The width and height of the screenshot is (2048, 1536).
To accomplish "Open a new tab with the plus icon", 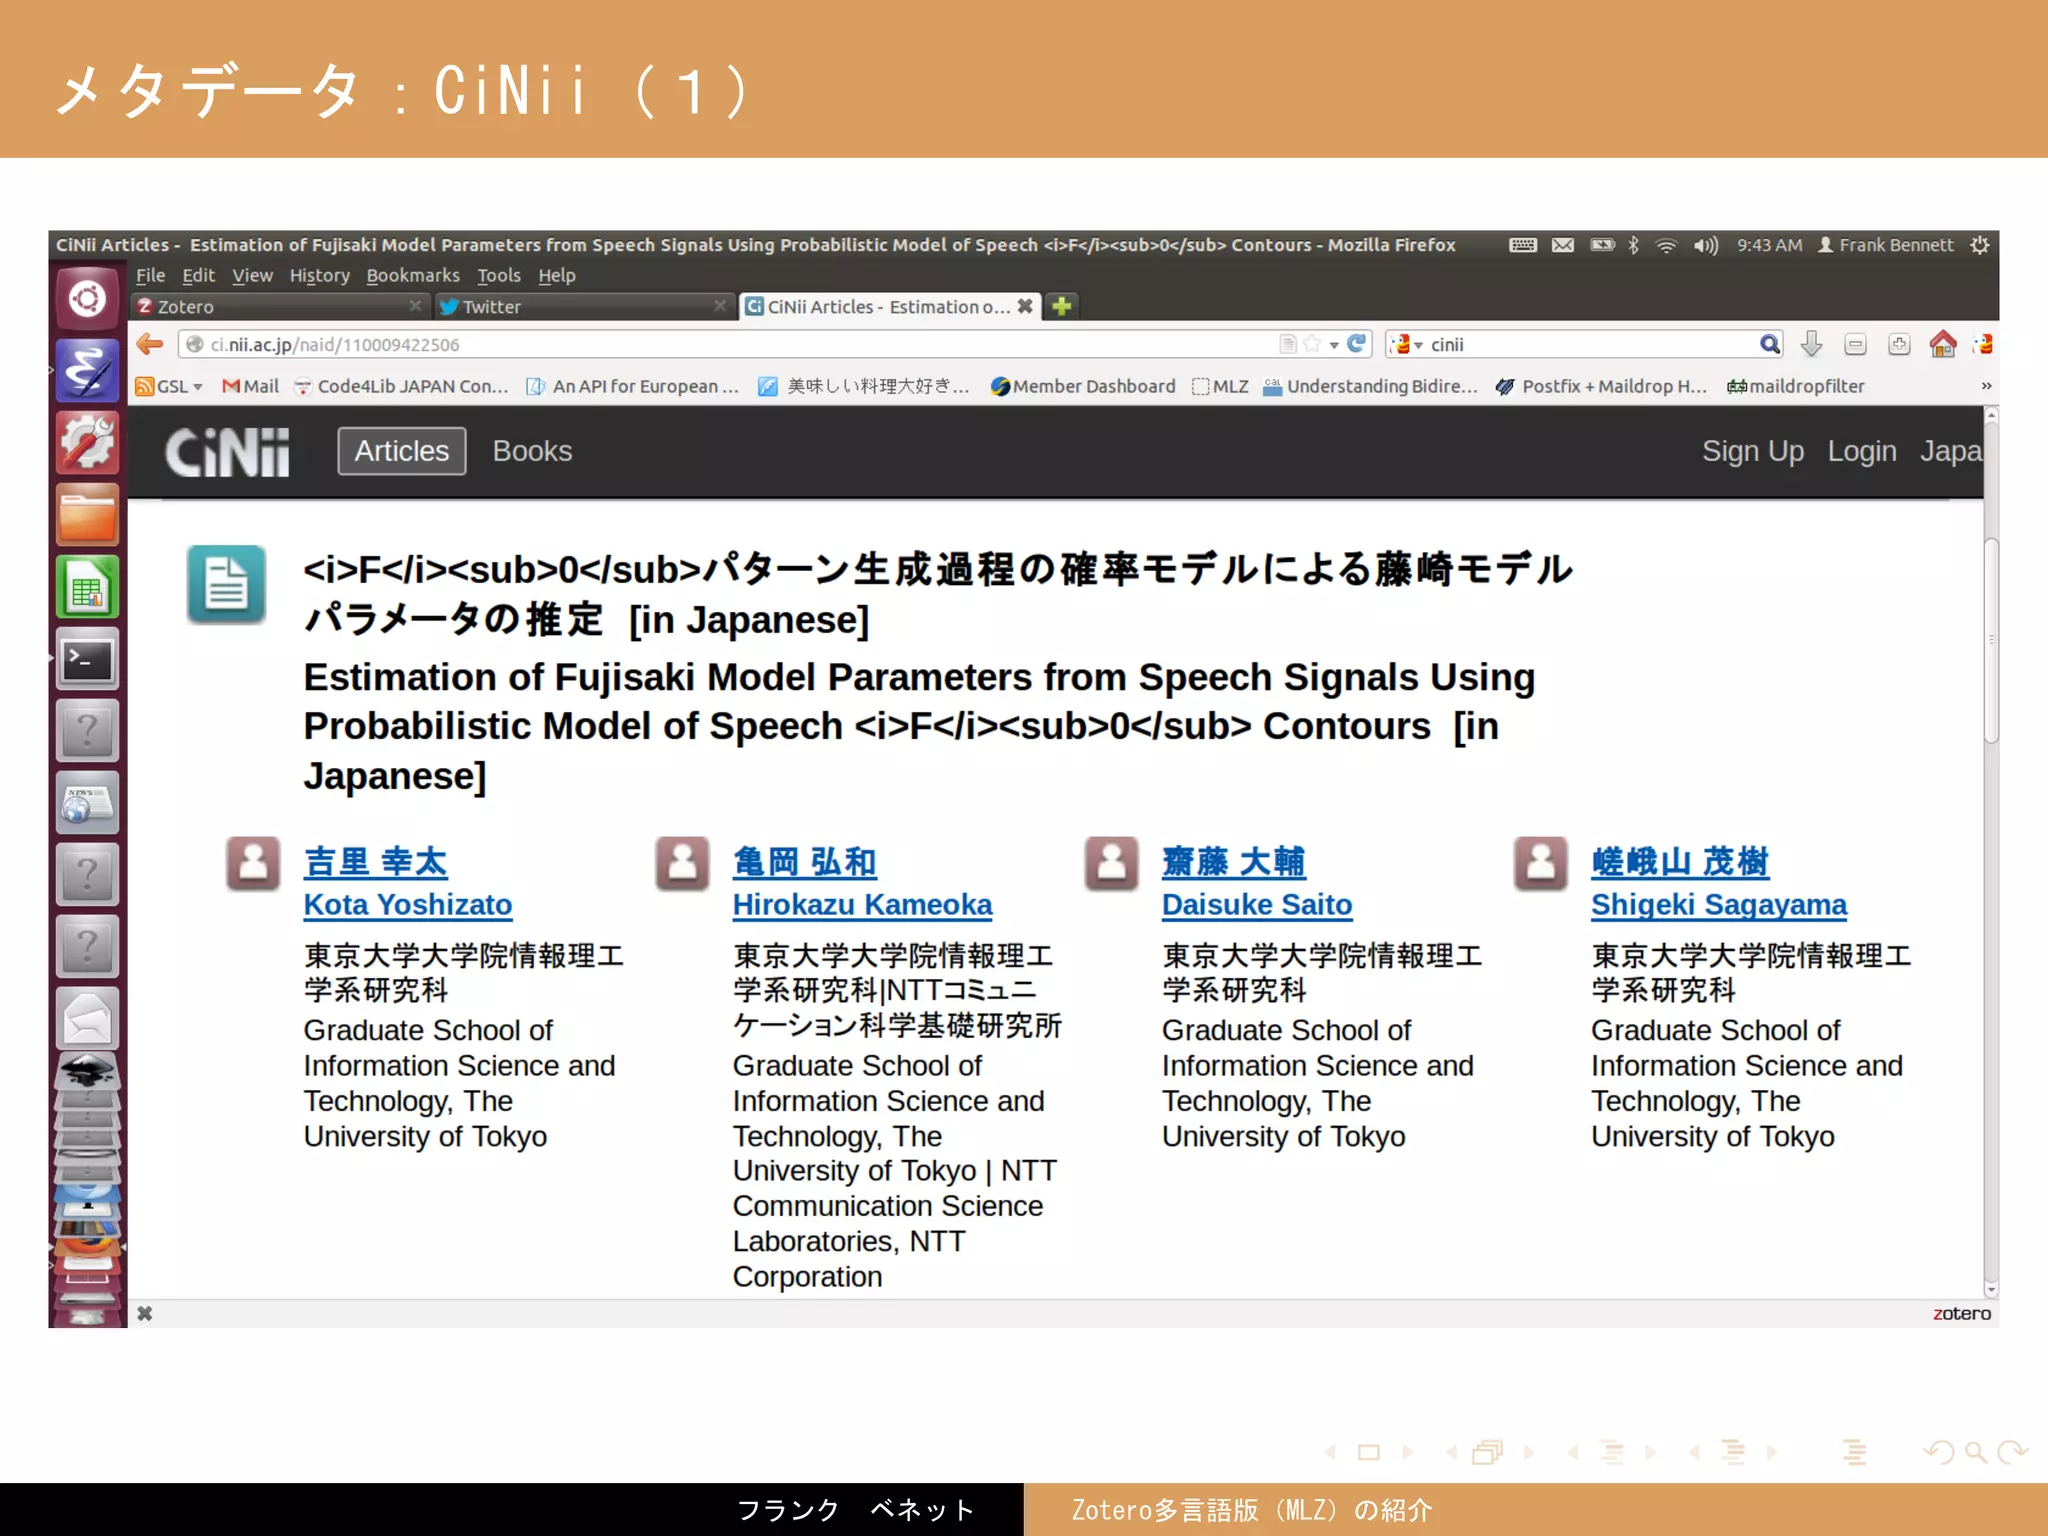I will [1062, 306].
